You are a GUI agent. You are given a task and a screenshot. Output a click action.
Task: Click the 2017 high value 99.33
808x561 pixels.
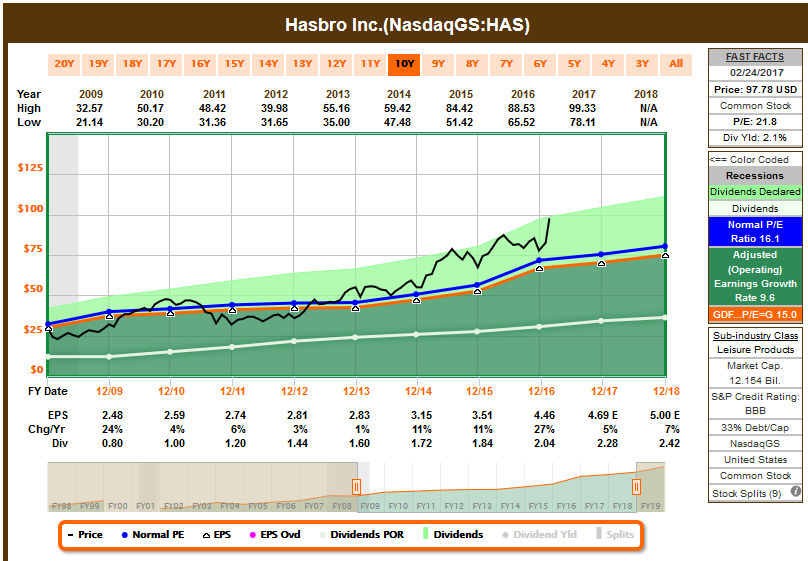[x=582, y=108]
